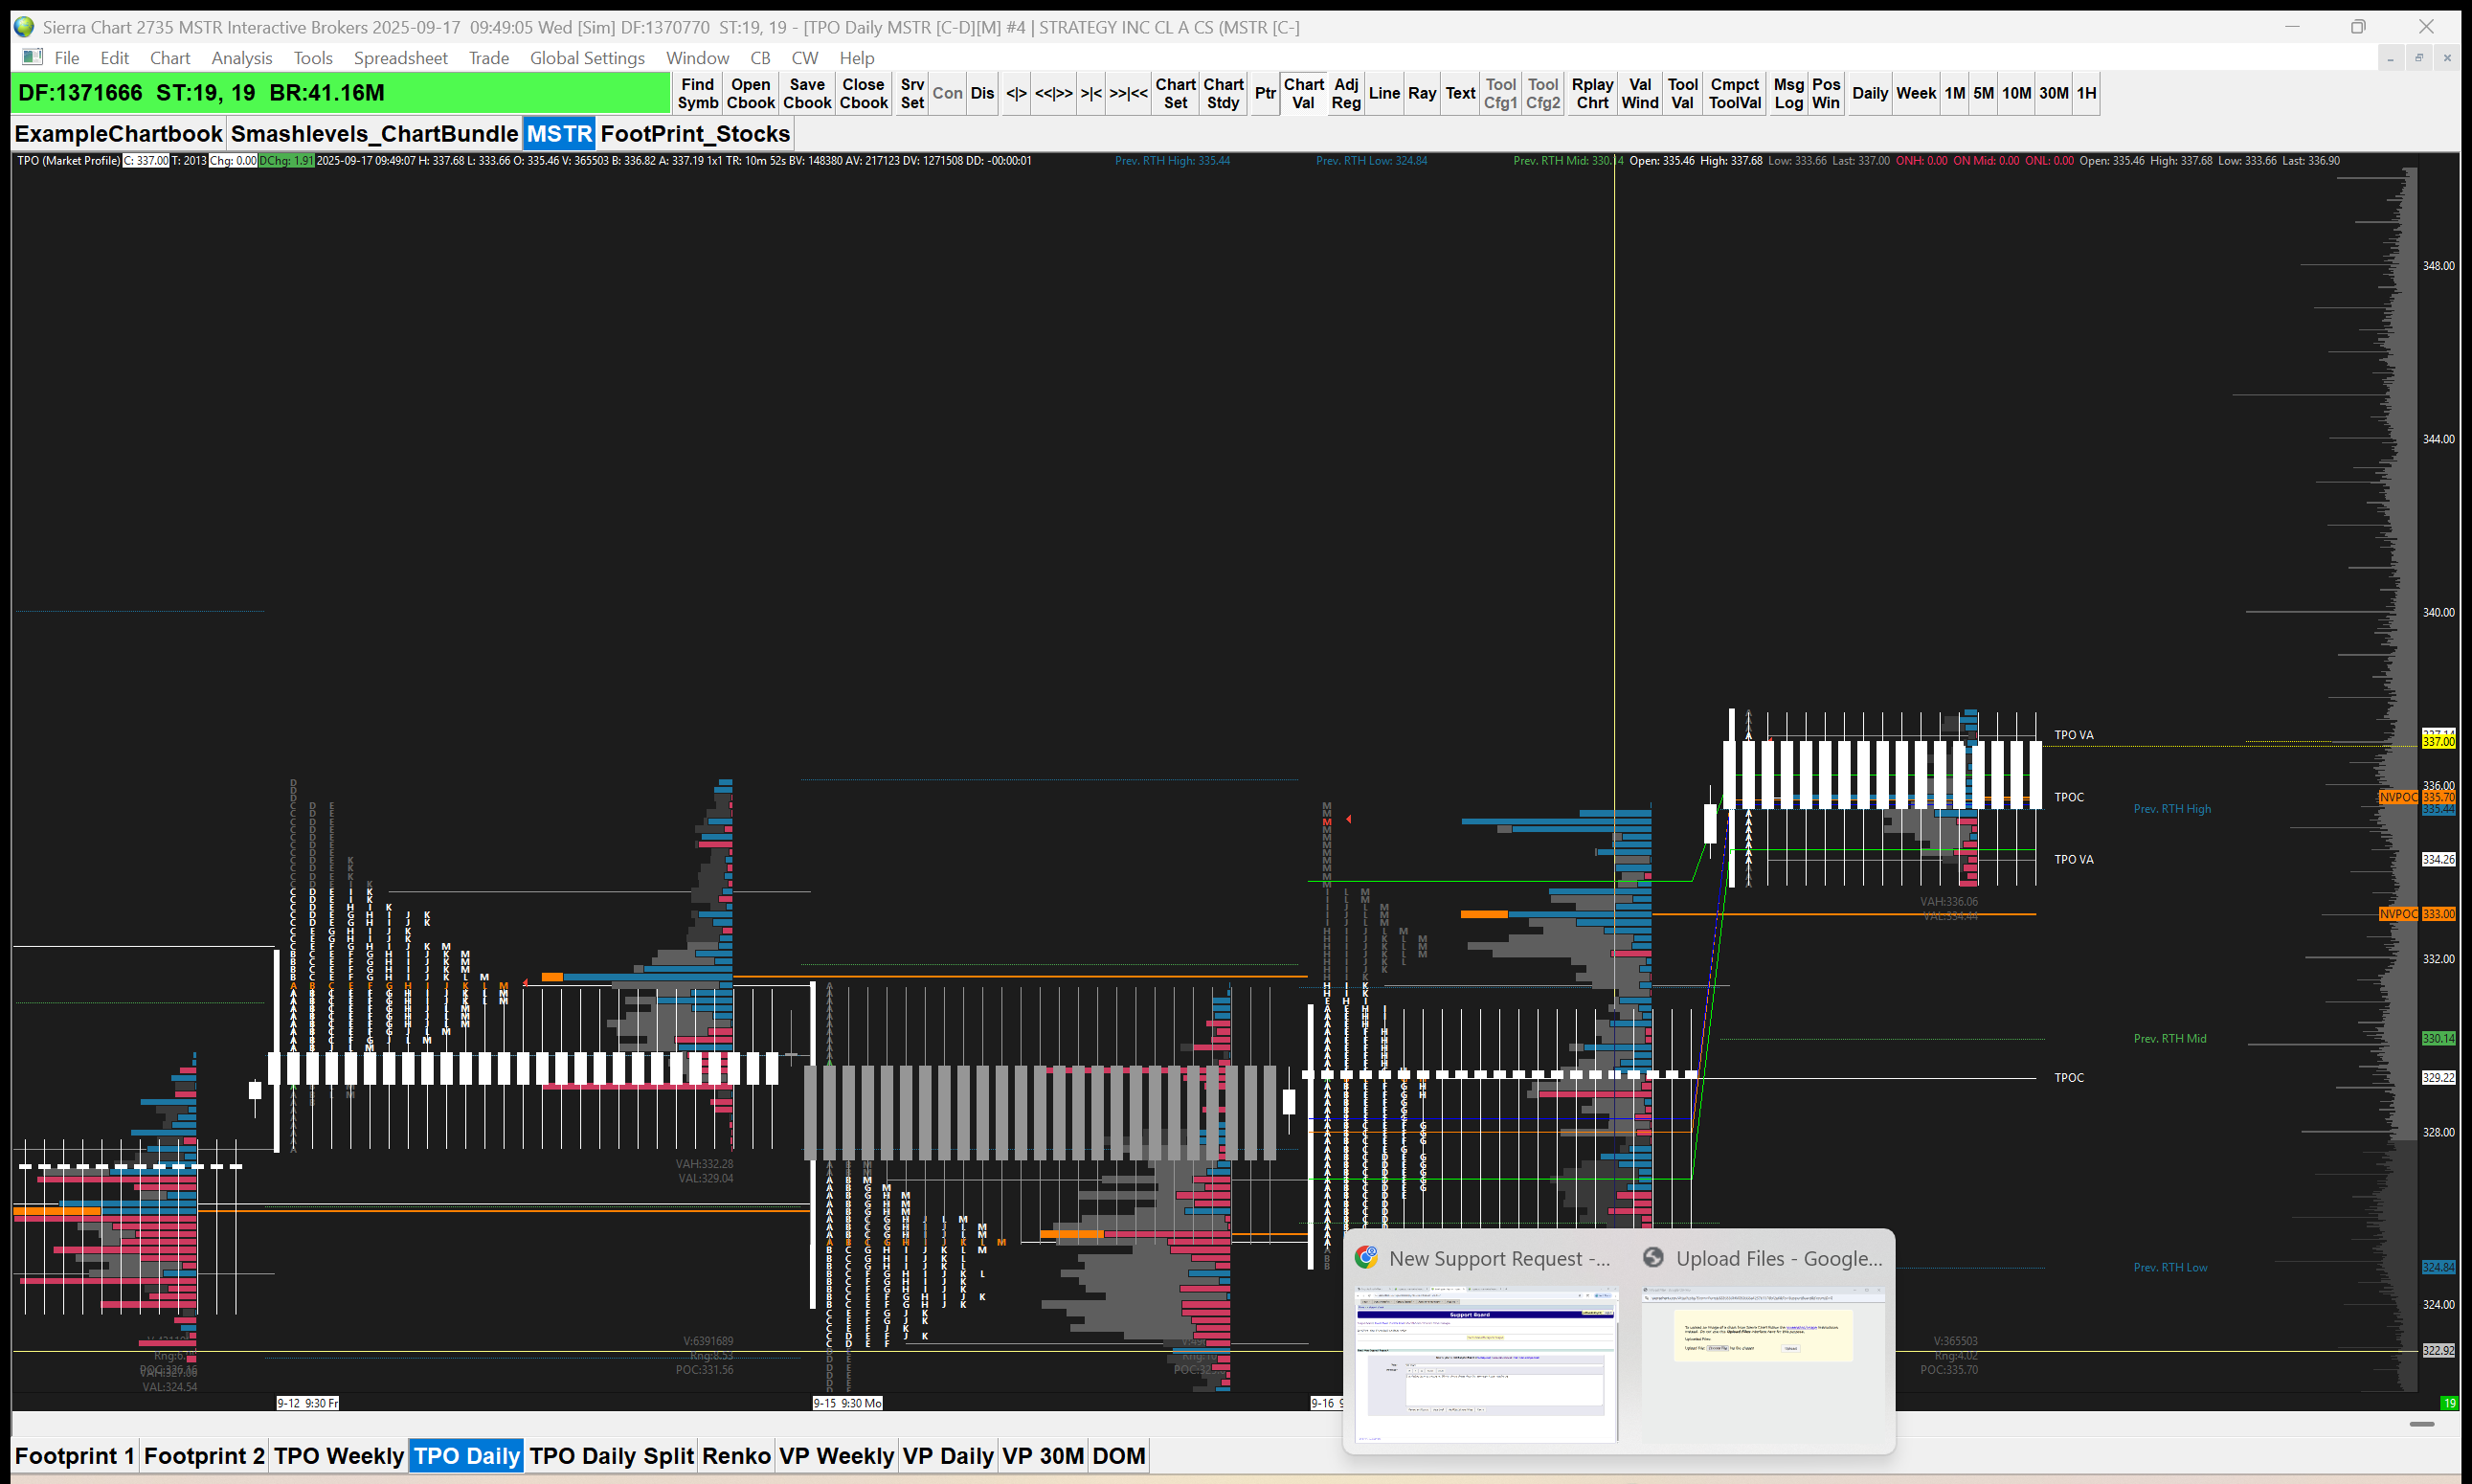Click the >|< compress bar spacing icon
The width and height of the screenshot is (2472, 1484).
coord(1090,93)
